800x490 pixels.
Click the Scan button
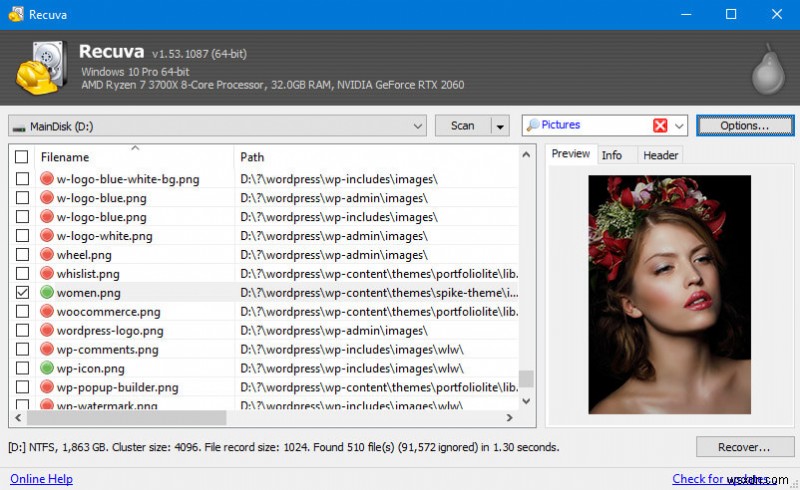pos(463,126)
